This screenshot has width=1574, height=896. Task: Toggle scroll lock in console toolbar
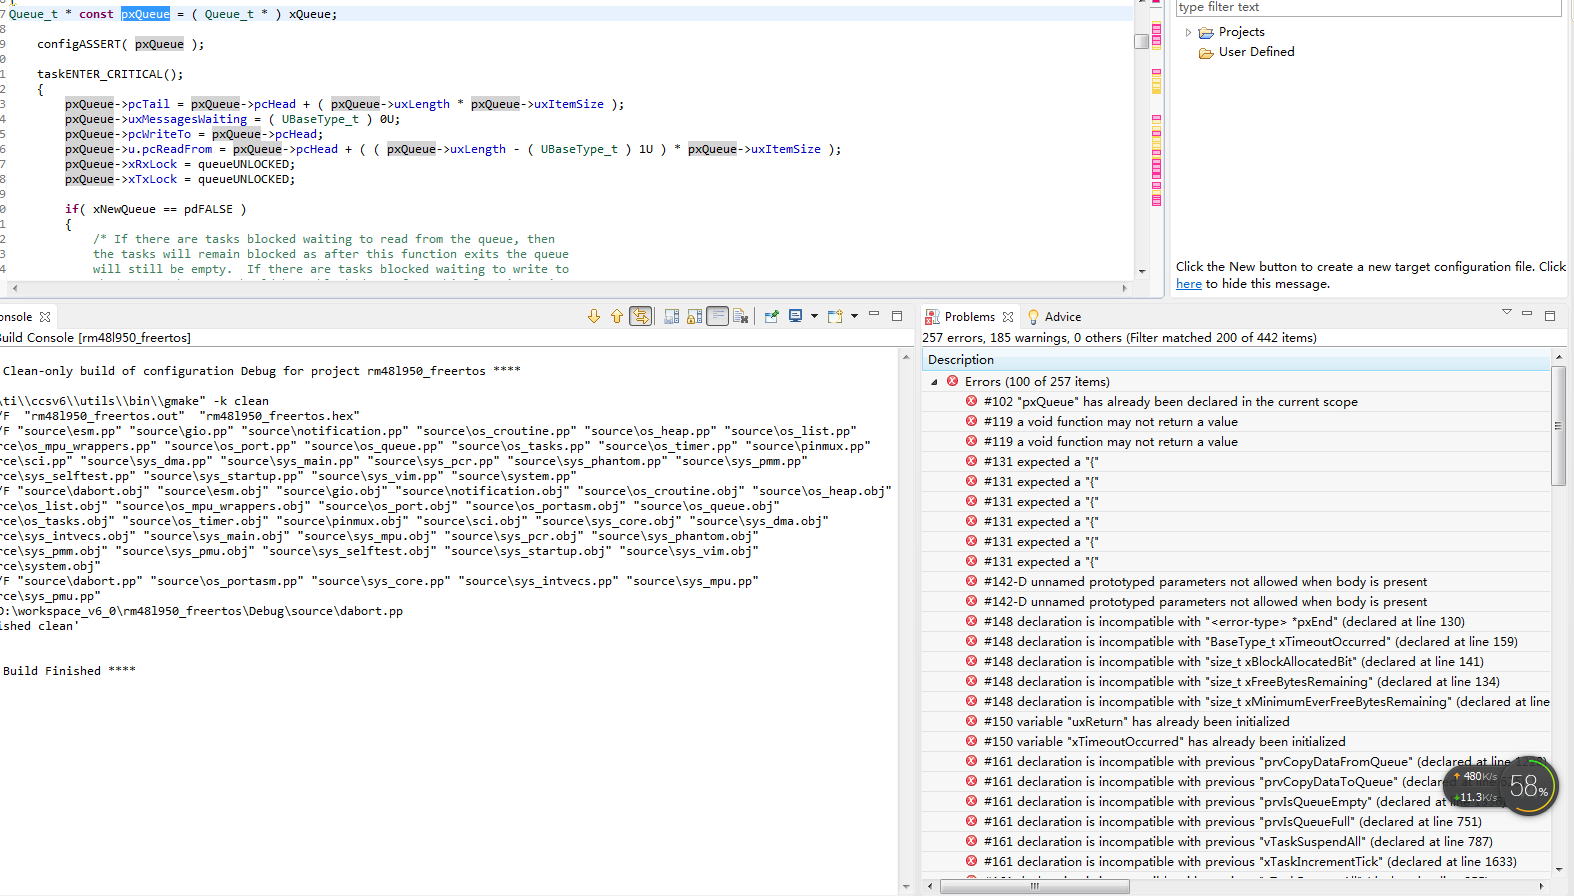click(x=695, y=317)
